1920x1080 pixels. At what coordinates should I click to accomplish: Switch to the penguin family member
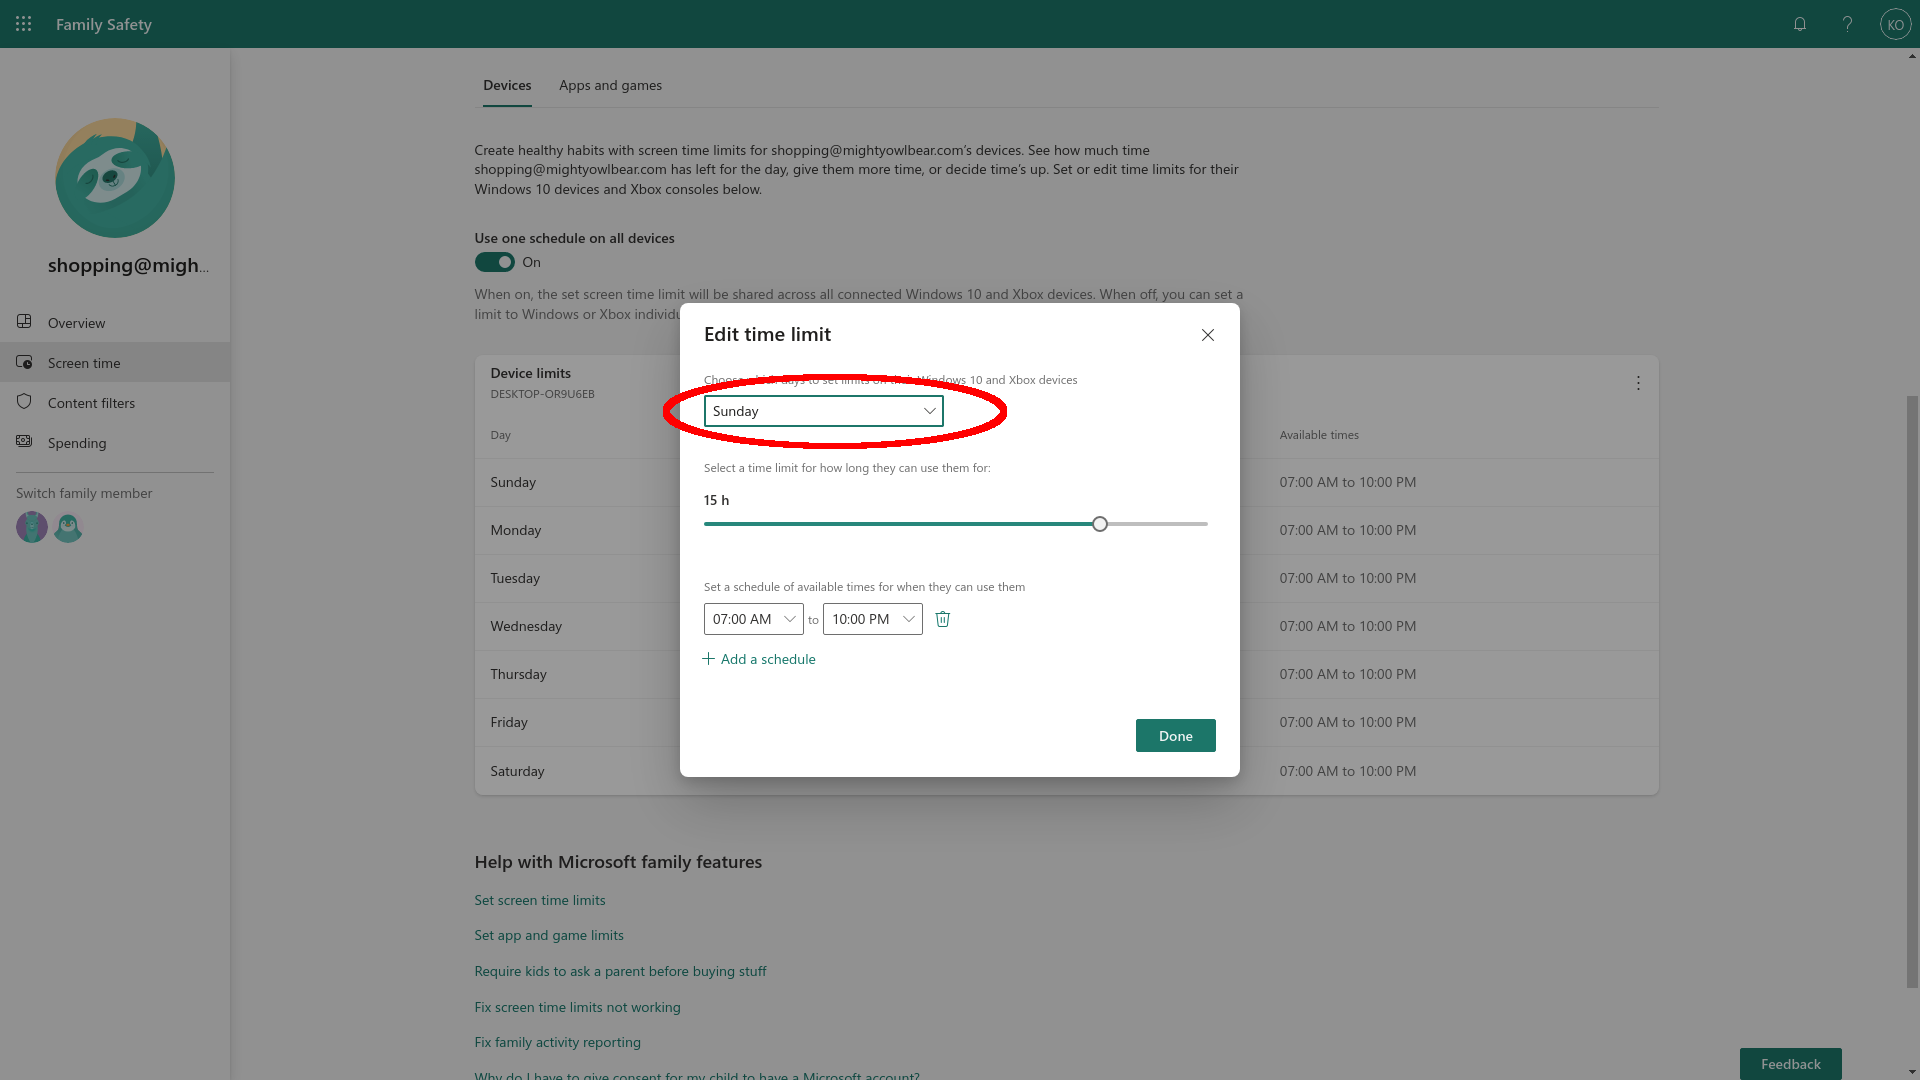pyautogui.click(x=68, y=527)
